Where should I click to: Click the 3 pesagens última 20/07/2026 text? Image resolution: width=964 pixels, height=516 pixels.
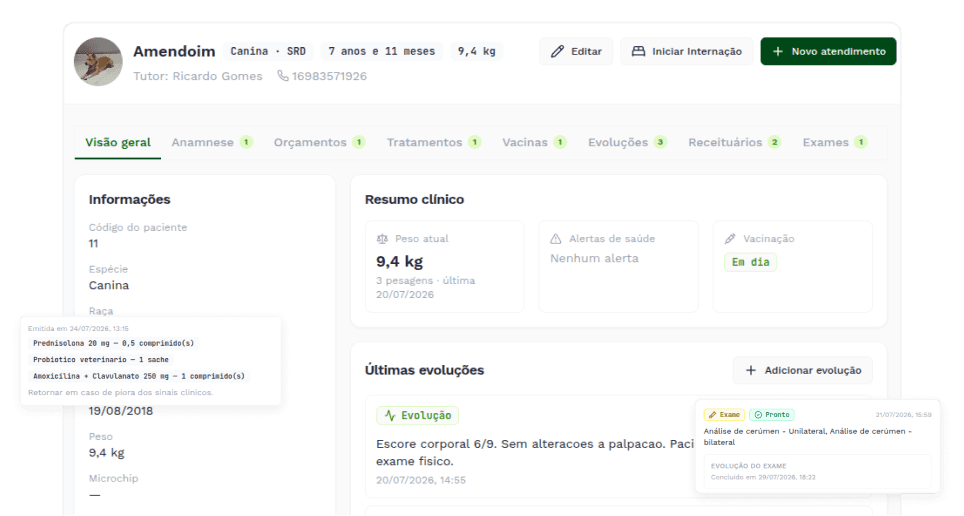tap(425, 287)
